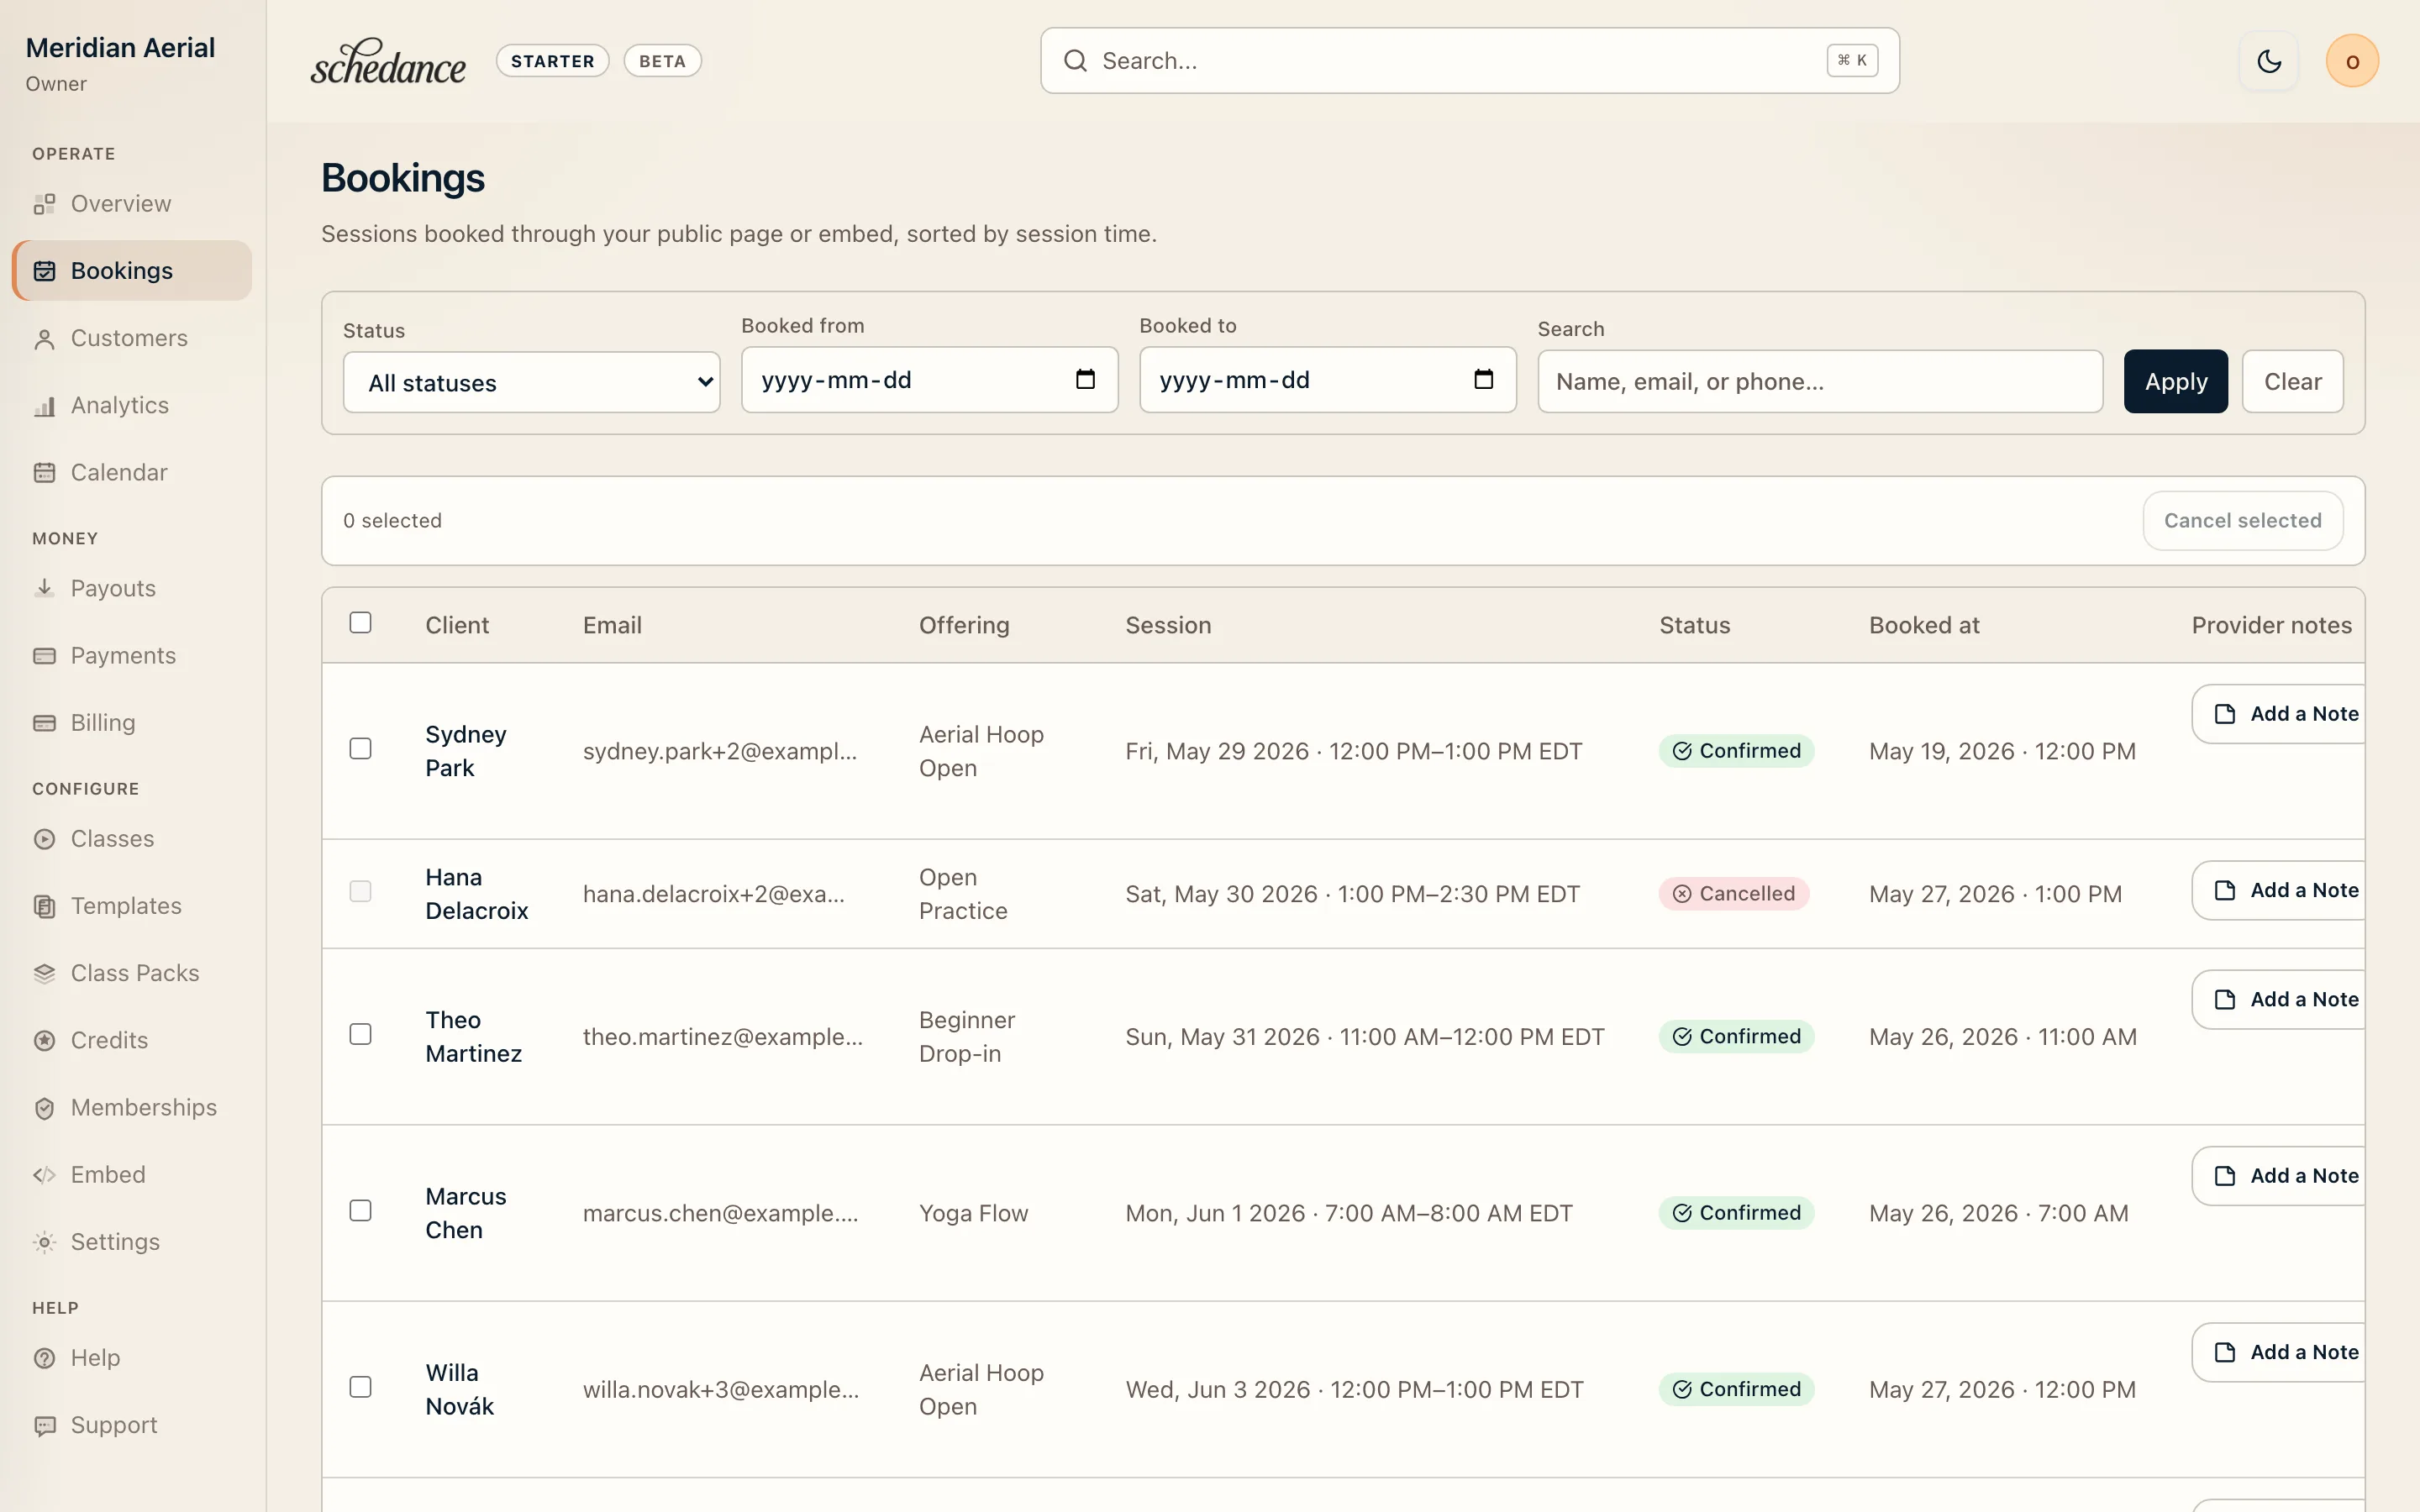The image size is (2420, 1512).
Task: Click the ⌘ K shortcut hint
Action: (x=1852, y=61)
